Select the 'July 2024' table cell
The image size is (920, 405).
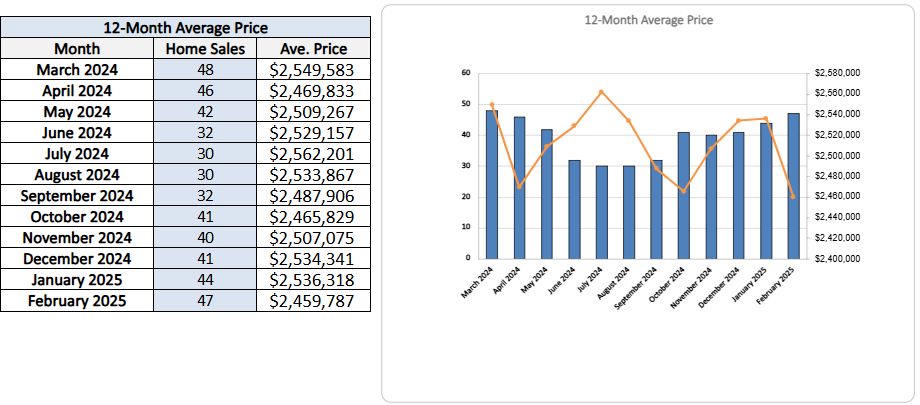[77, 154]
